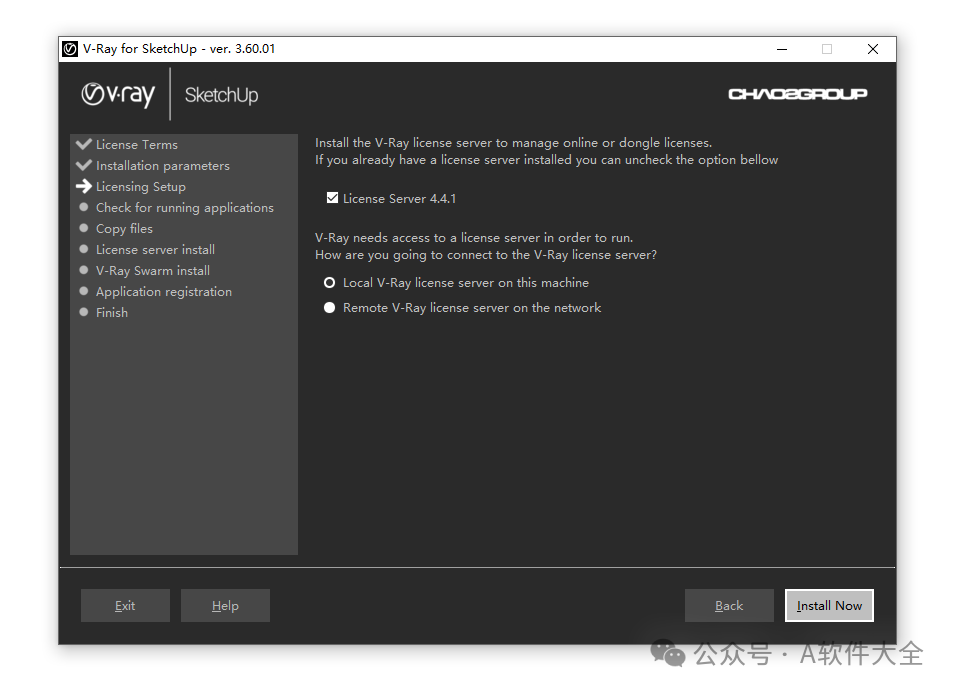Click the Copy files step

tap(124, 229)
